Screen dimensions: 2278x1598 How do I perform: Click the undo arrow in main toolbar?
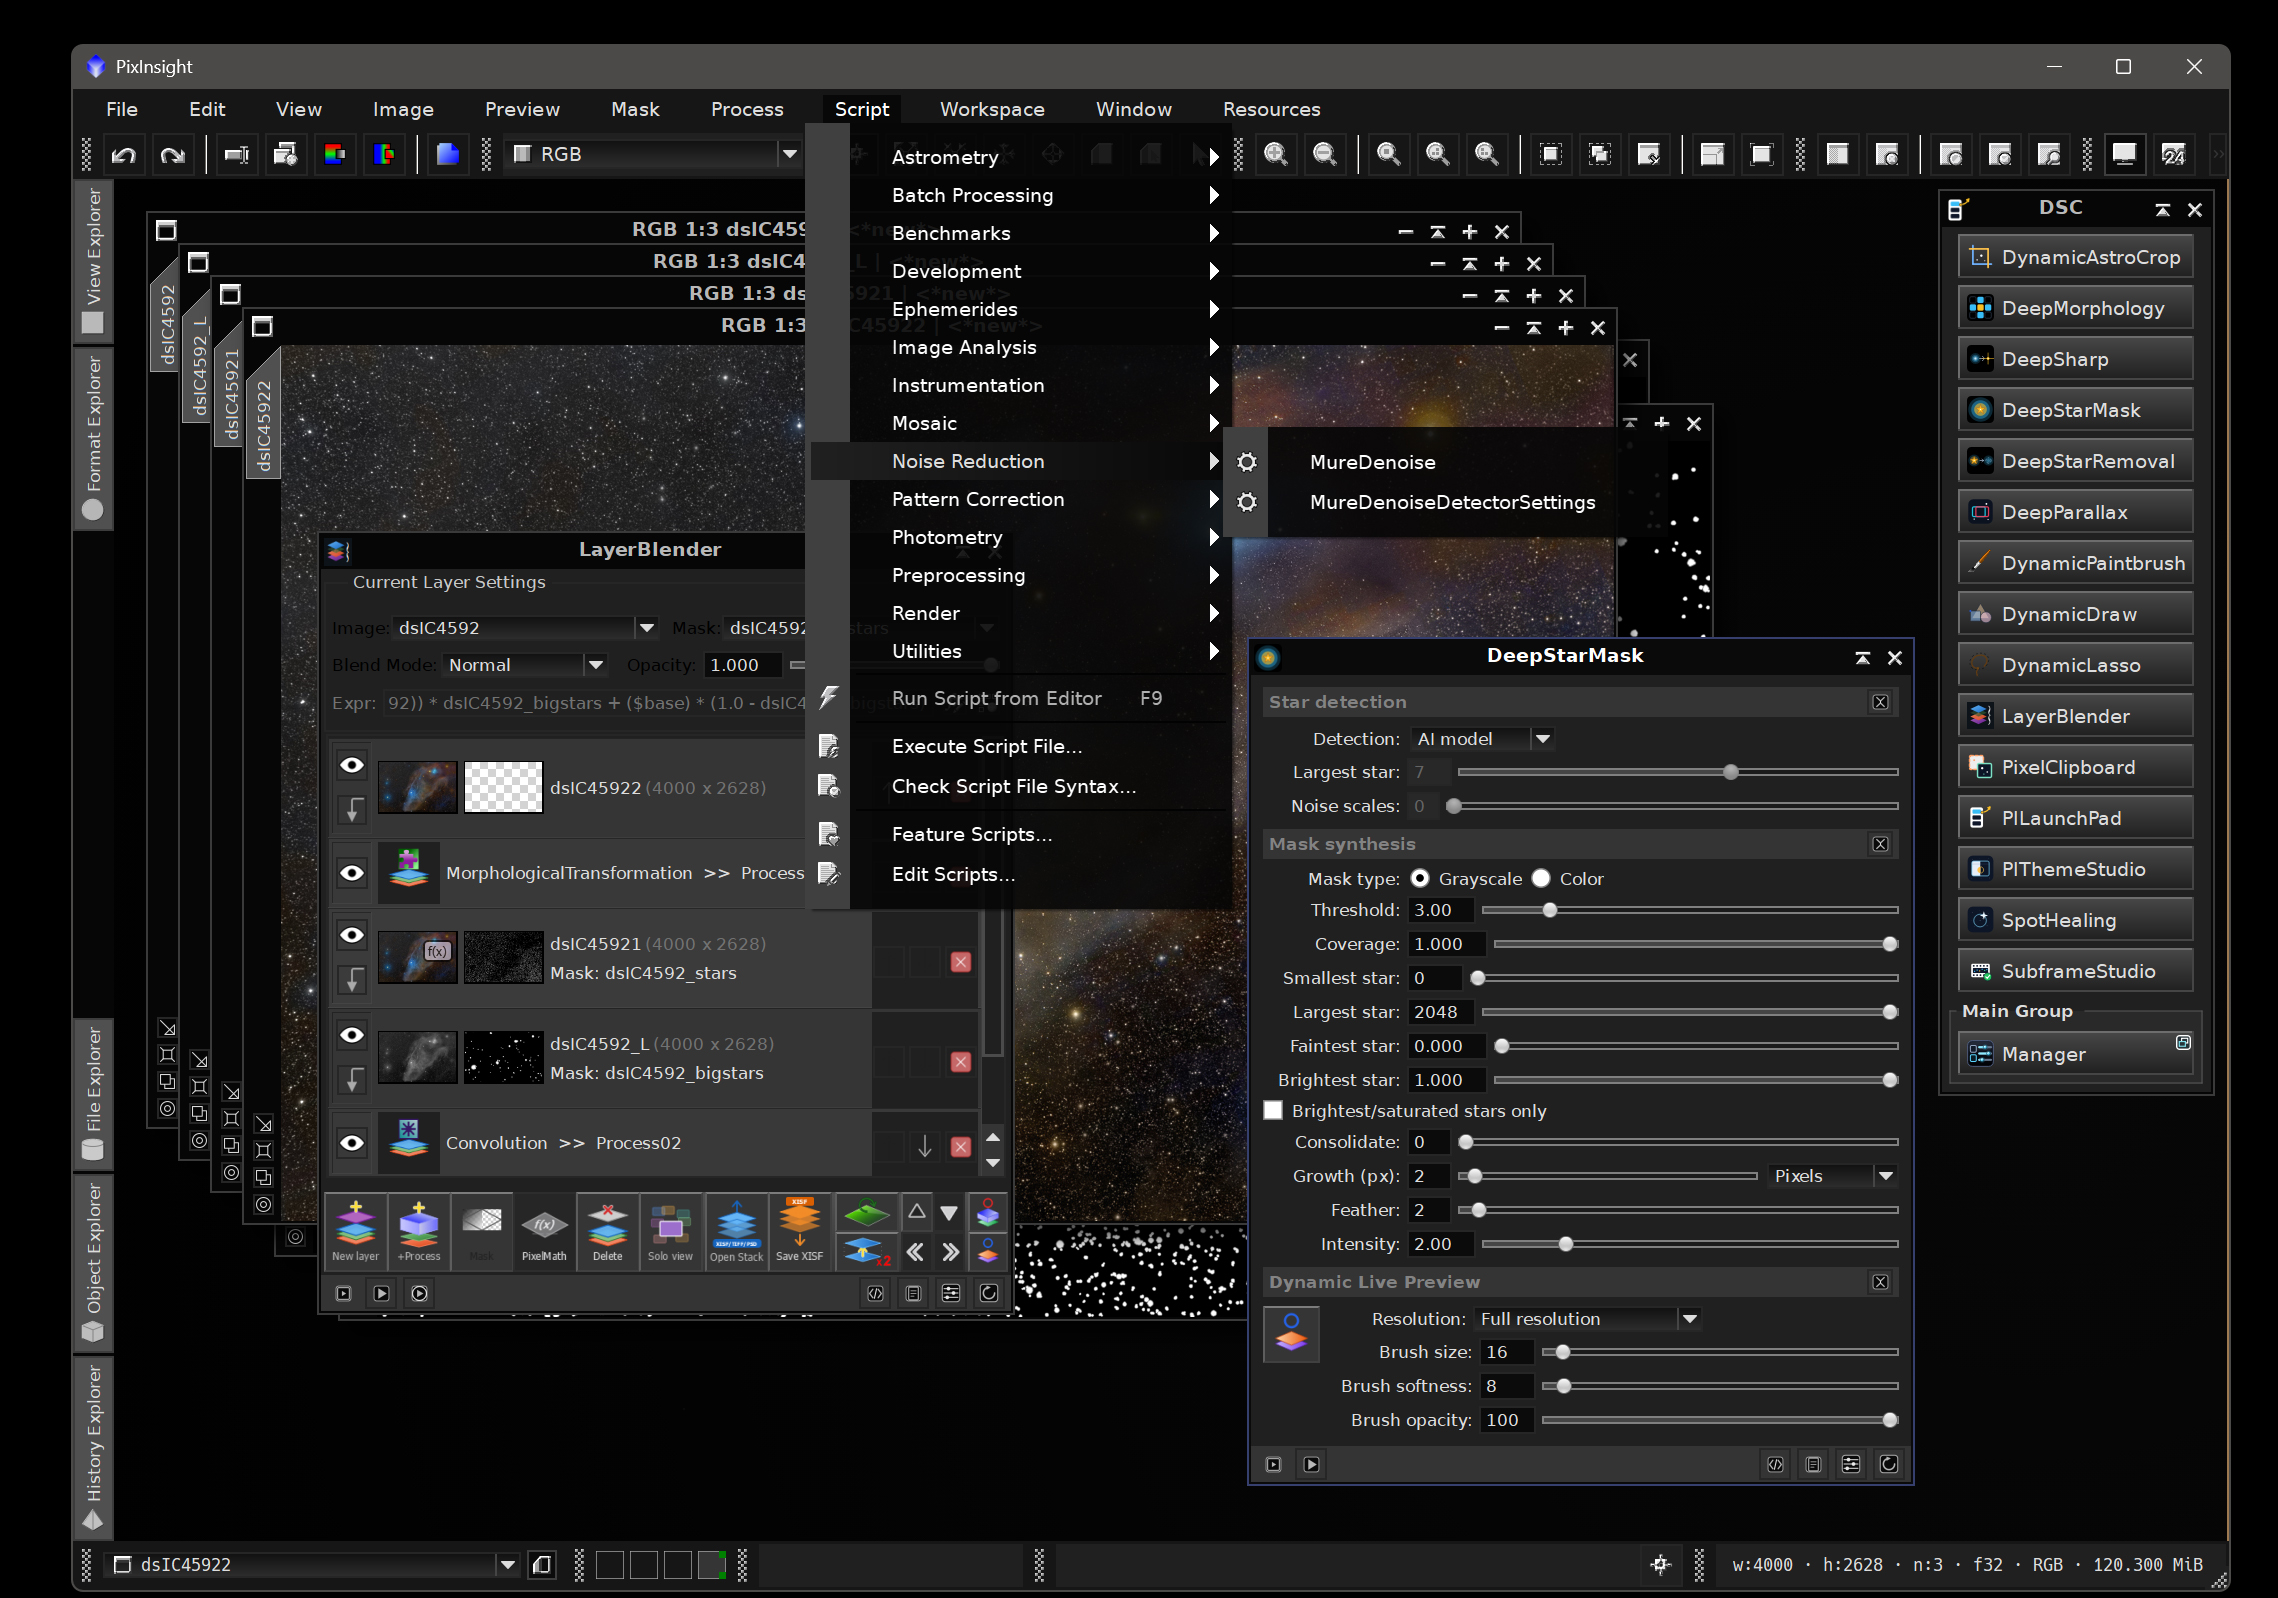(x=124, y=155)
